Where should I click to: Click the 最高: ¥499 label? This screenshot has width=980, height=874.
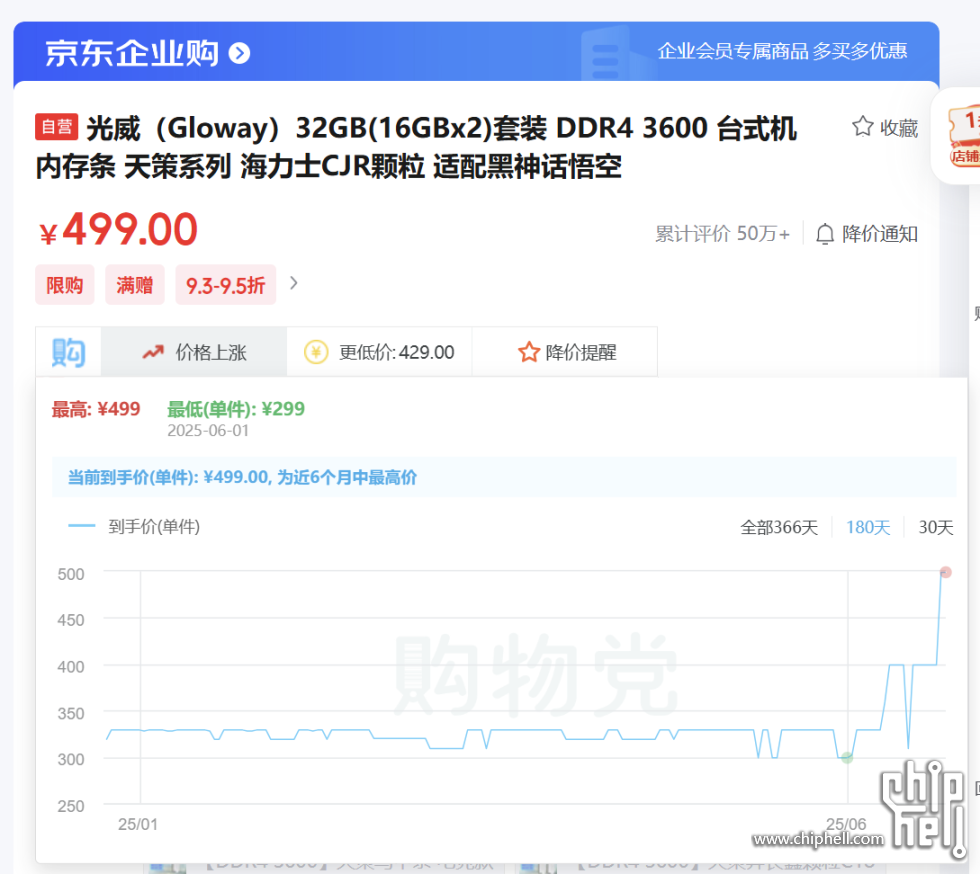(96, 409)
